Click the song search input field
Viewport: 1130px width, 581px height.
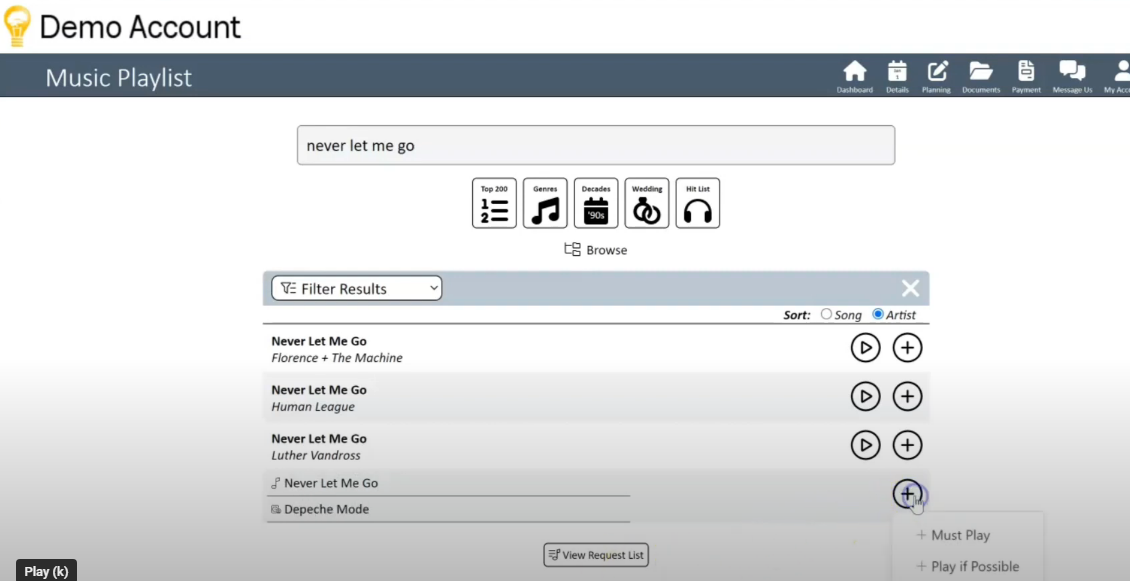click(x=596, y=145)
